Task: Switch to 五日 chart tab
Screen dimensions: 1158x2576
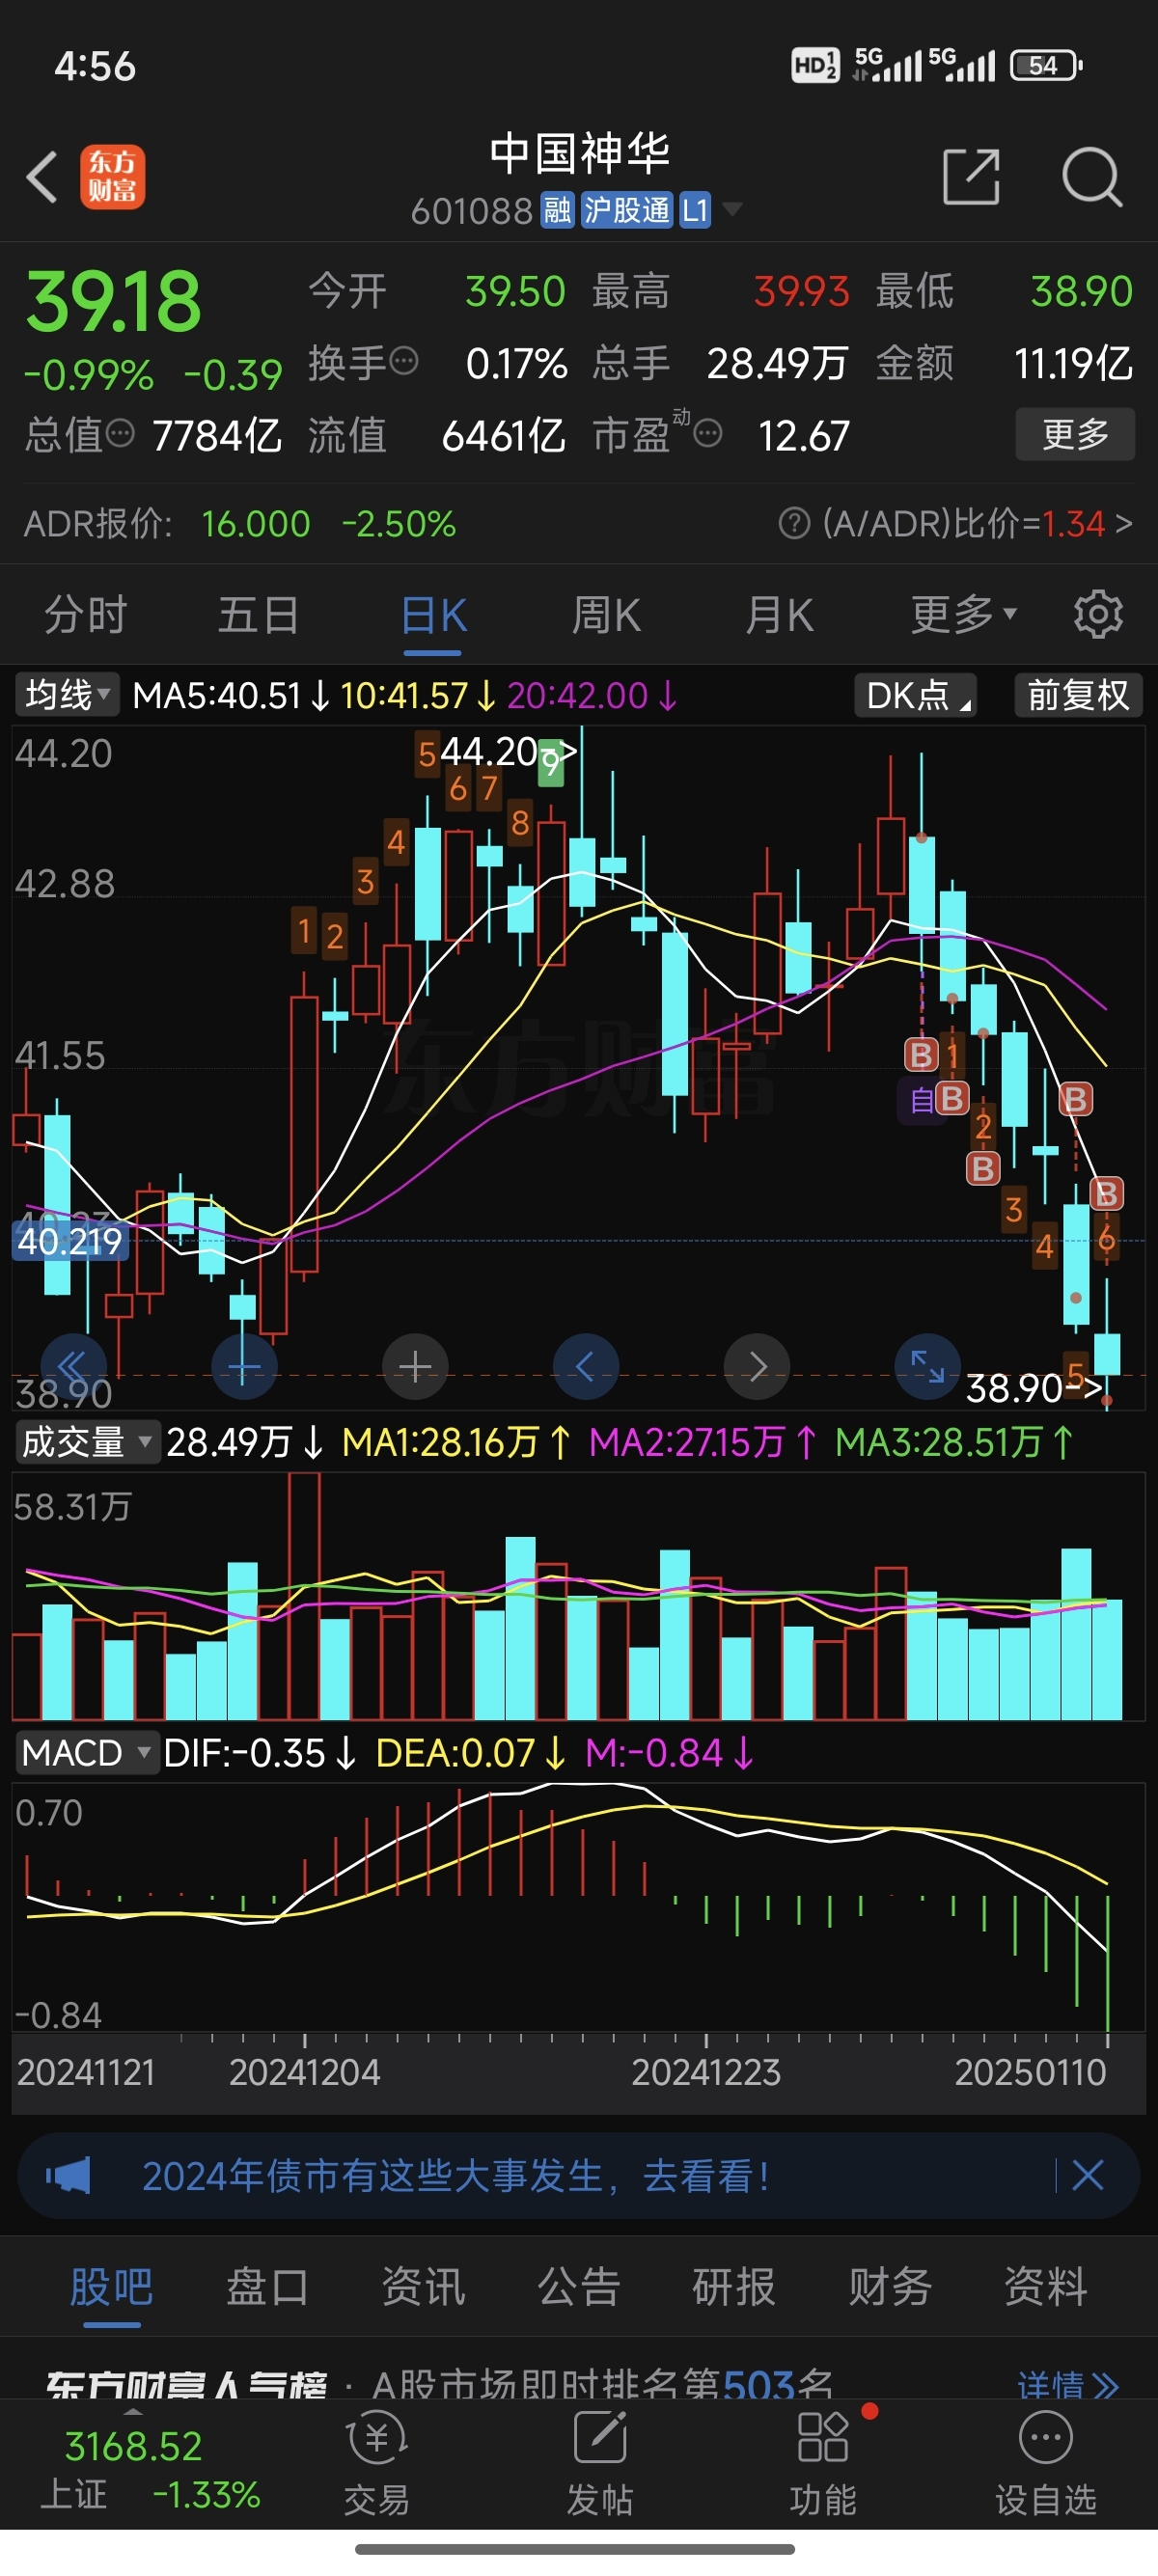Action: [259, 614]
